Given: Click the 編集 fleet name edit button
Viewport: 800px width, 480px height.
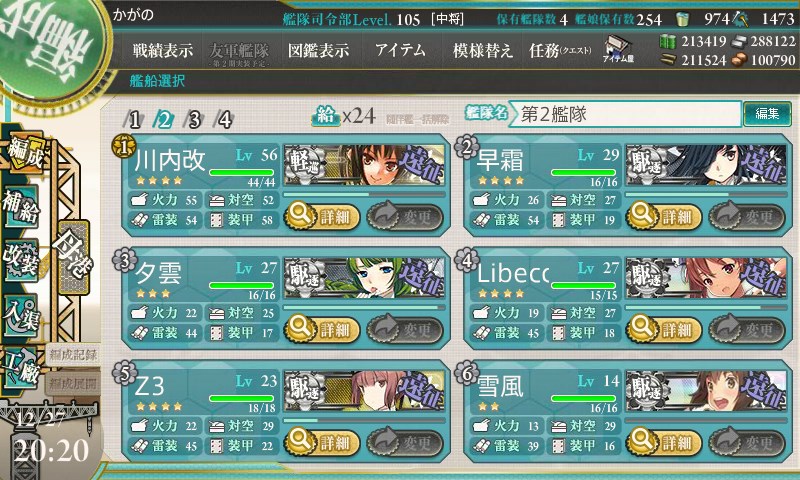Looking at the screenshot, I should (x=767, y=113).
